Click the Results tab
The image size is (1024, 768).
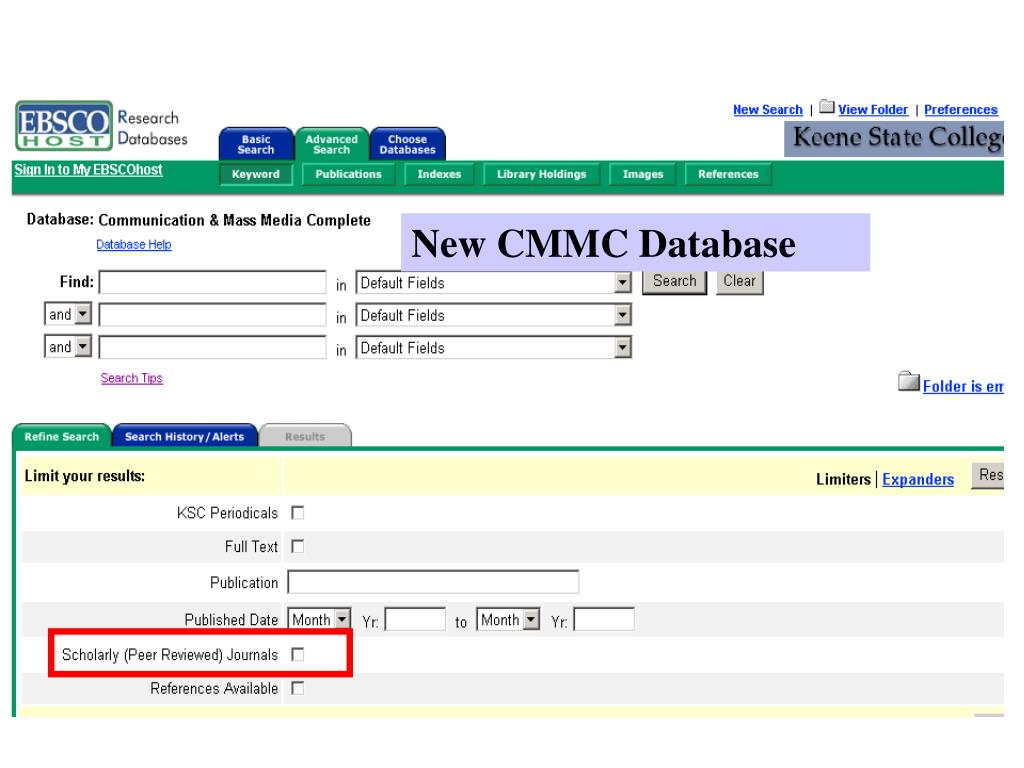point(305,436)
